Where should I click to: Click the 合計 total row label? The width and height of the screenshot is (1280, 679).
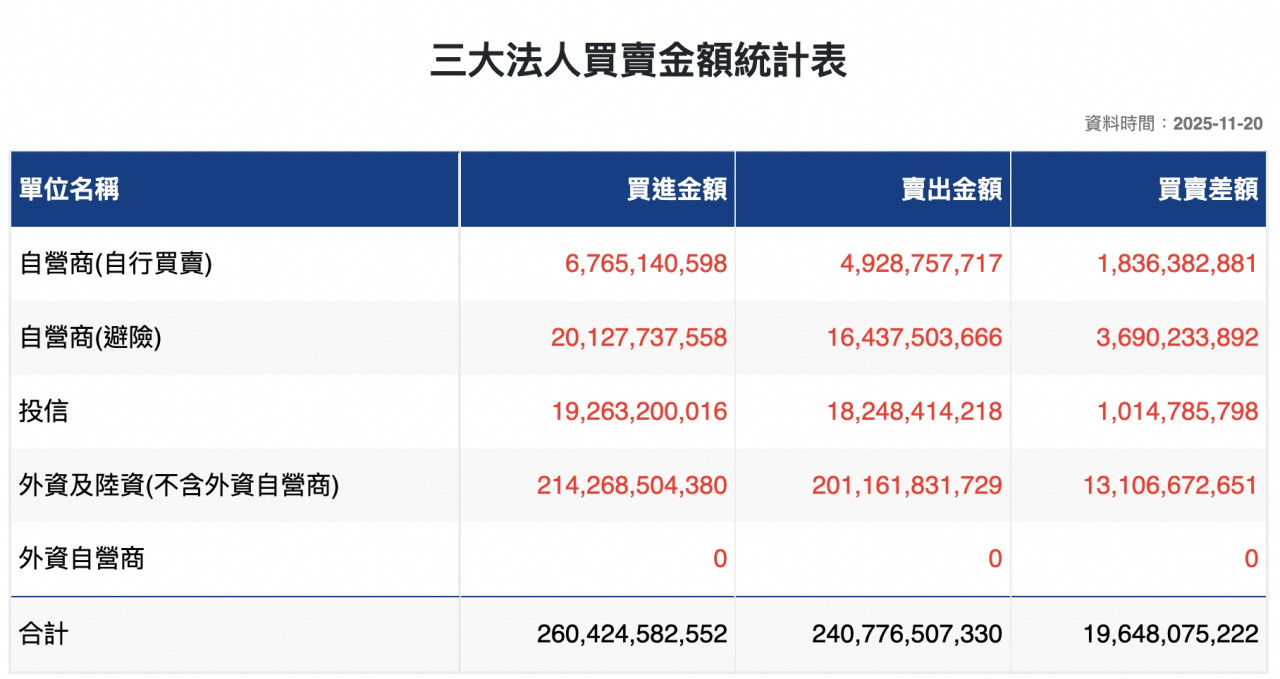click(44, 633)
